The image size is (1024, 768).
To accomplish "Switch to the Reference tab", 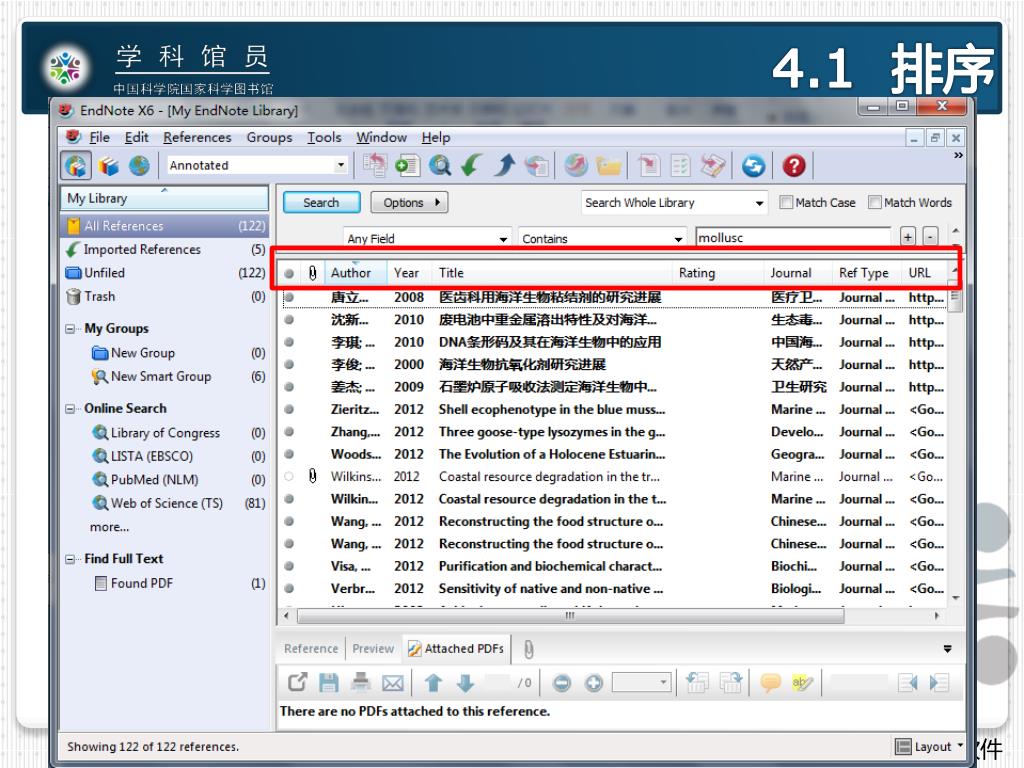I will click(x=311, y=648).
